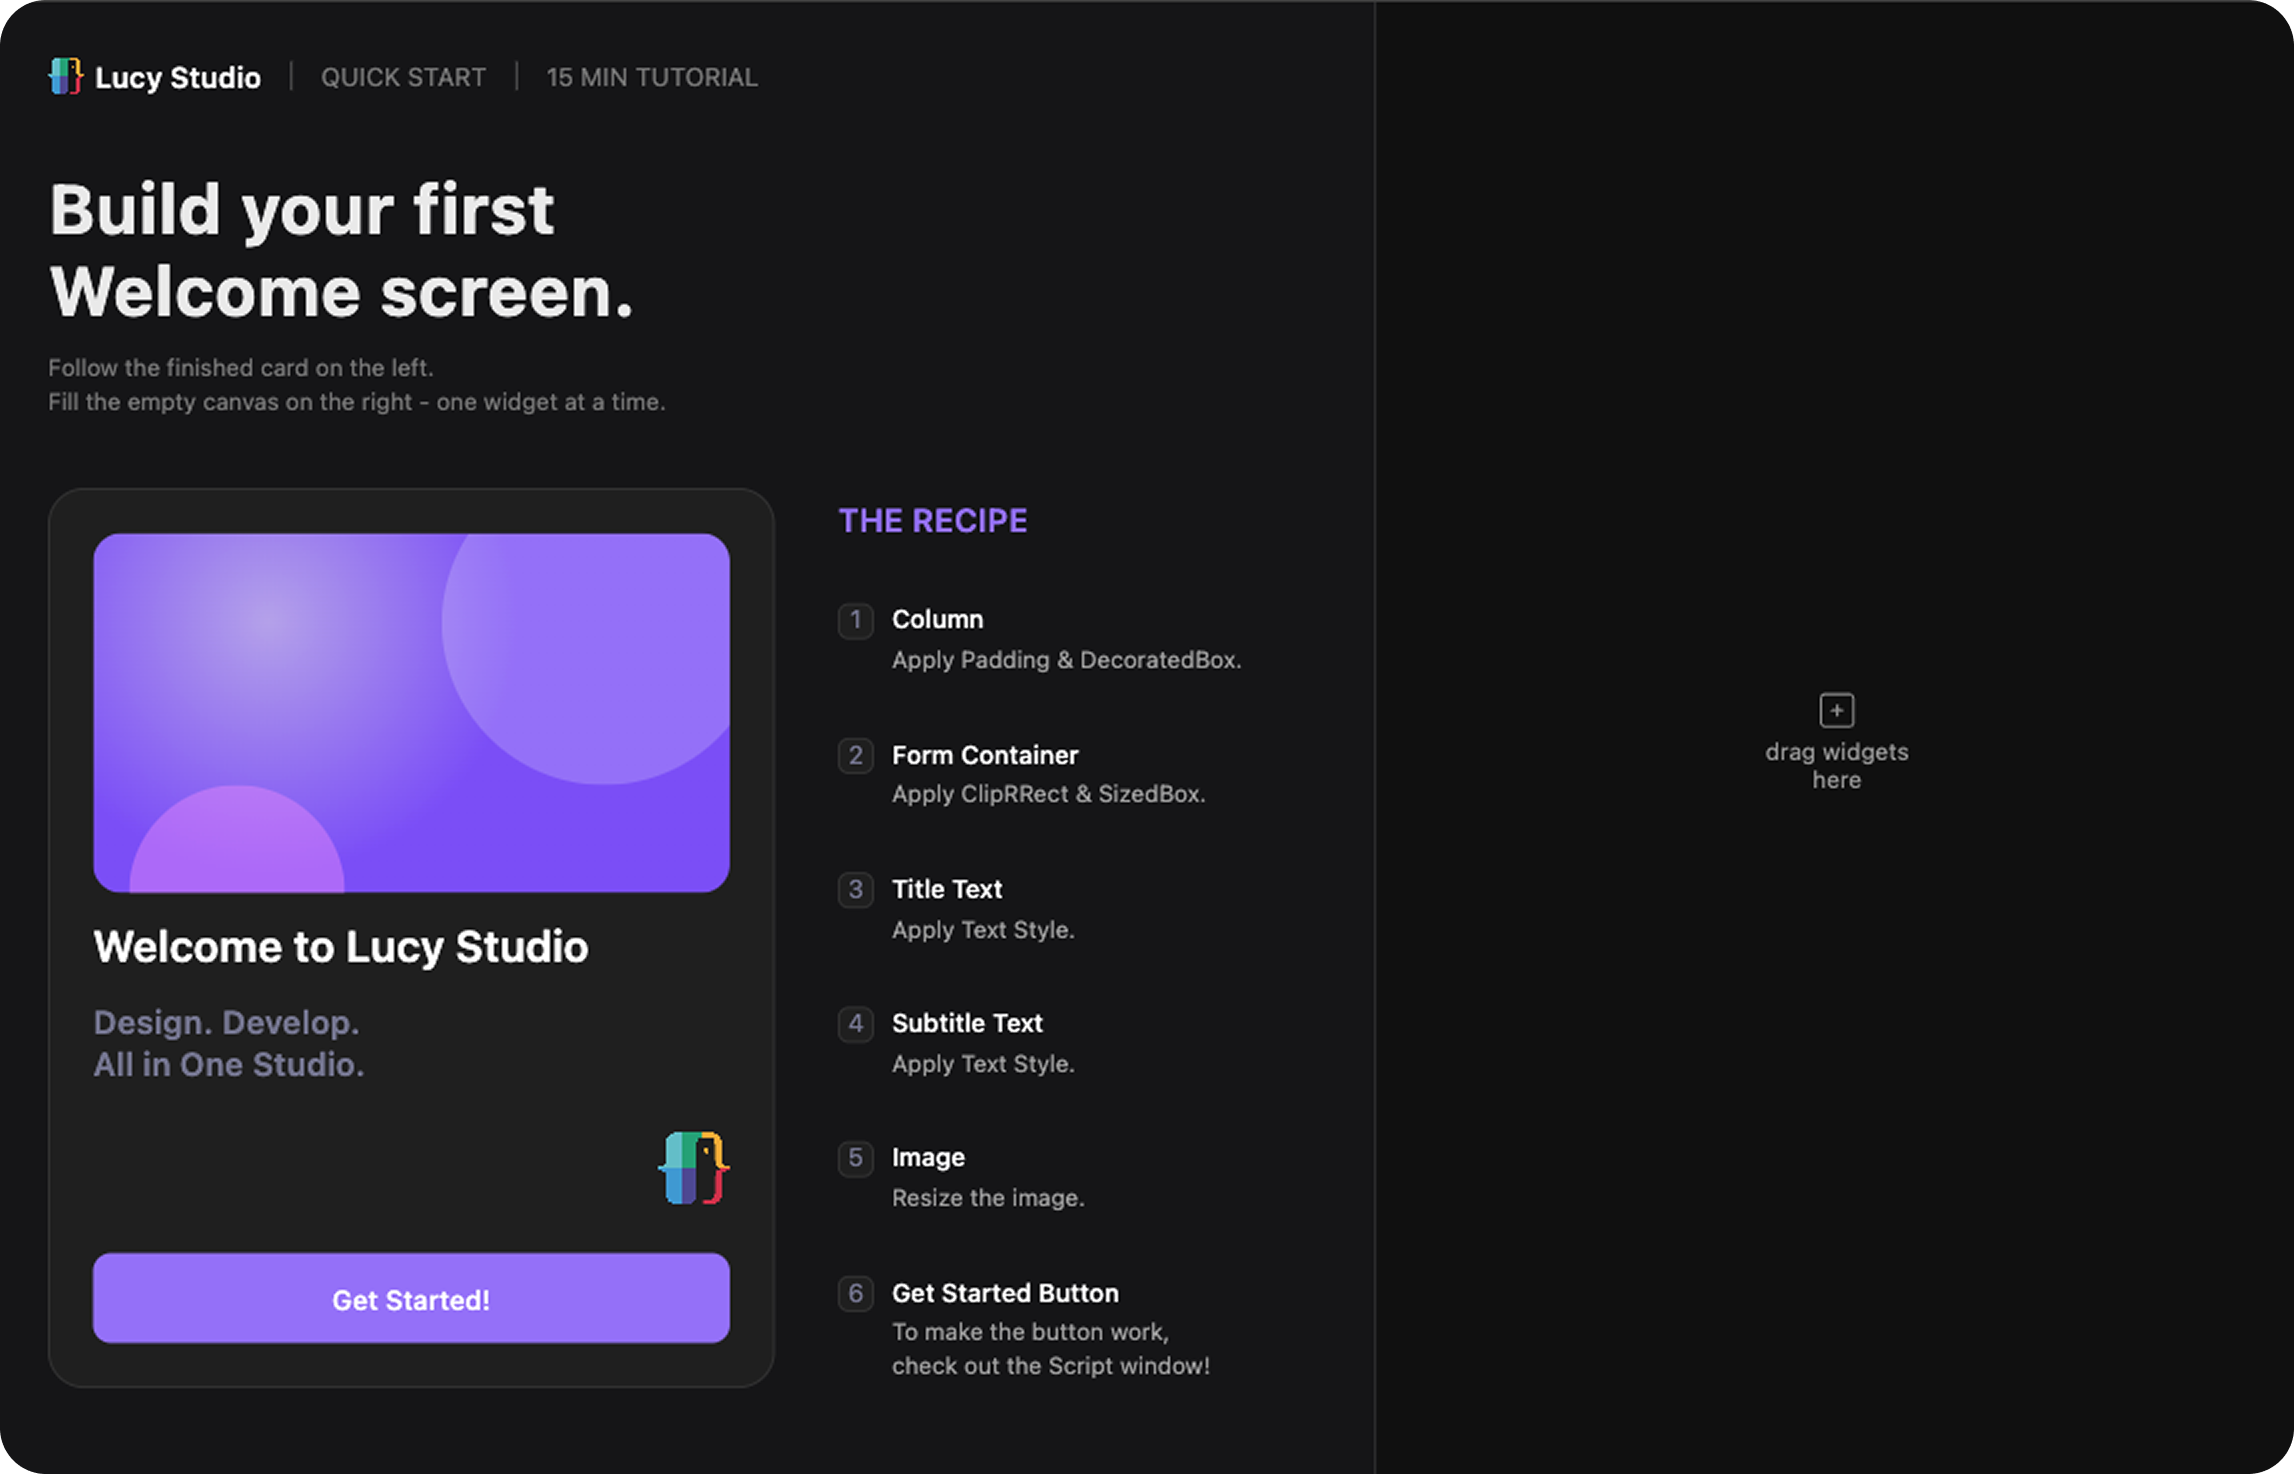Click the 'Build your first Welcome screen.' heading
The image size is (2294, 1474).
(341, 250)
